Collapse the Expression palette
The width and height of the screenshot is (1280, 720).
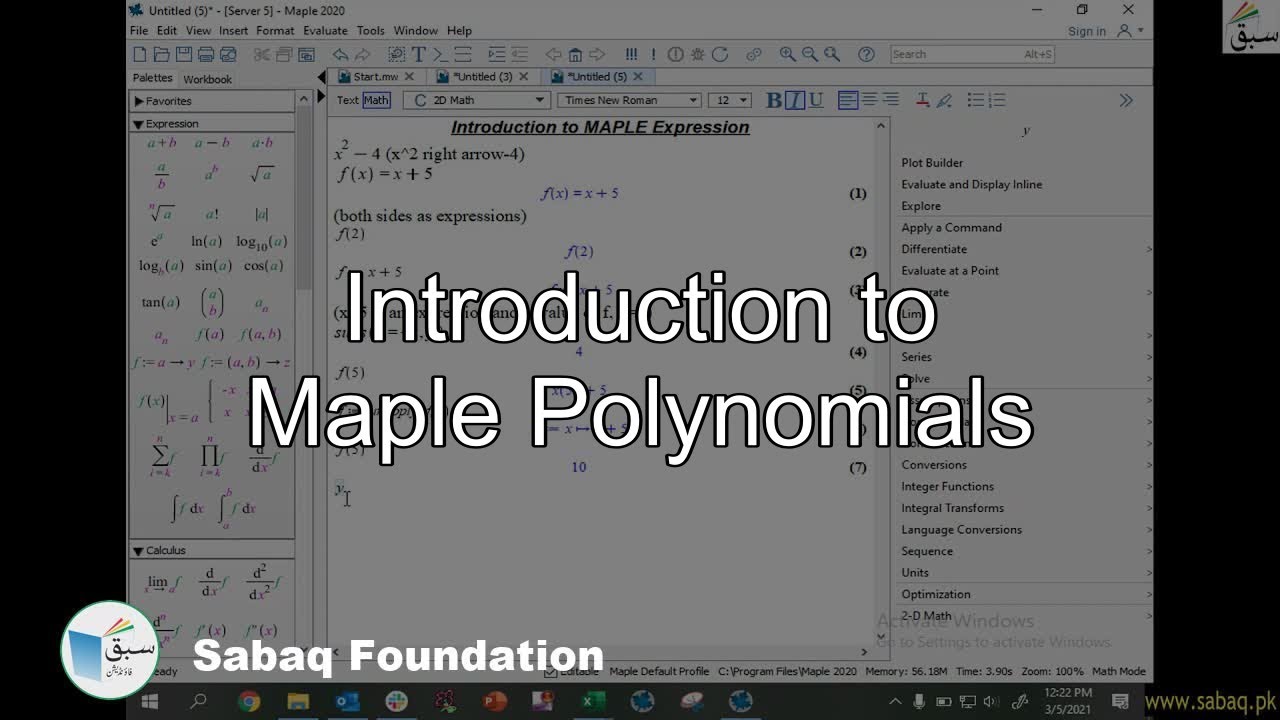point(138,124)
